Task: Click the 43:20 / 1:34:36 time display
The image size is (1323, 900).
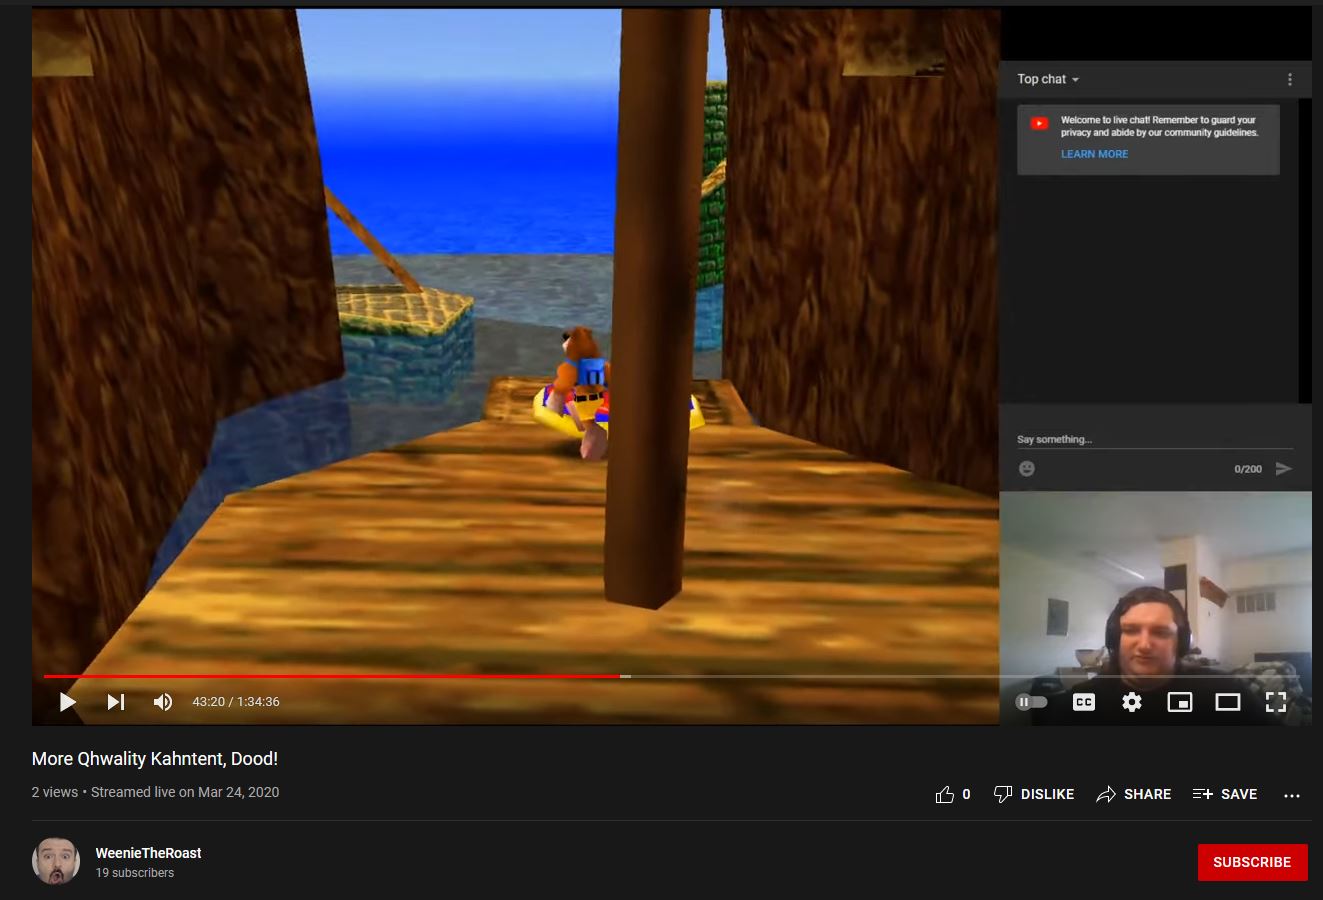Action: pyautogui.click(x=236, y=702)
